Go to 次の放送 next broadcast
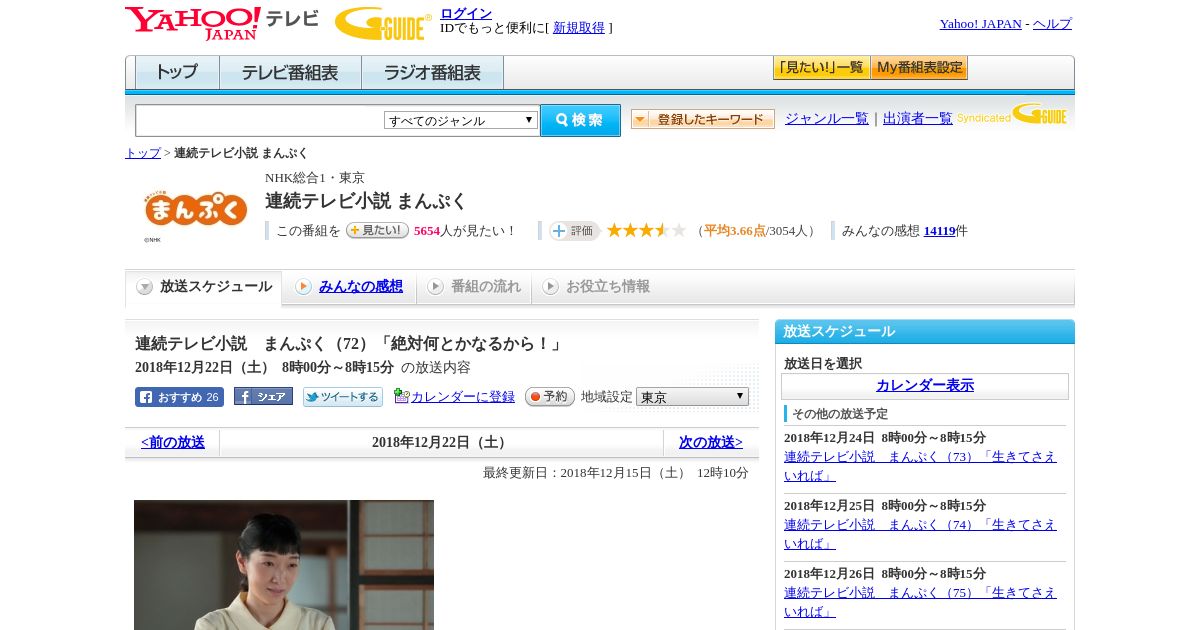 pos(711,443)
